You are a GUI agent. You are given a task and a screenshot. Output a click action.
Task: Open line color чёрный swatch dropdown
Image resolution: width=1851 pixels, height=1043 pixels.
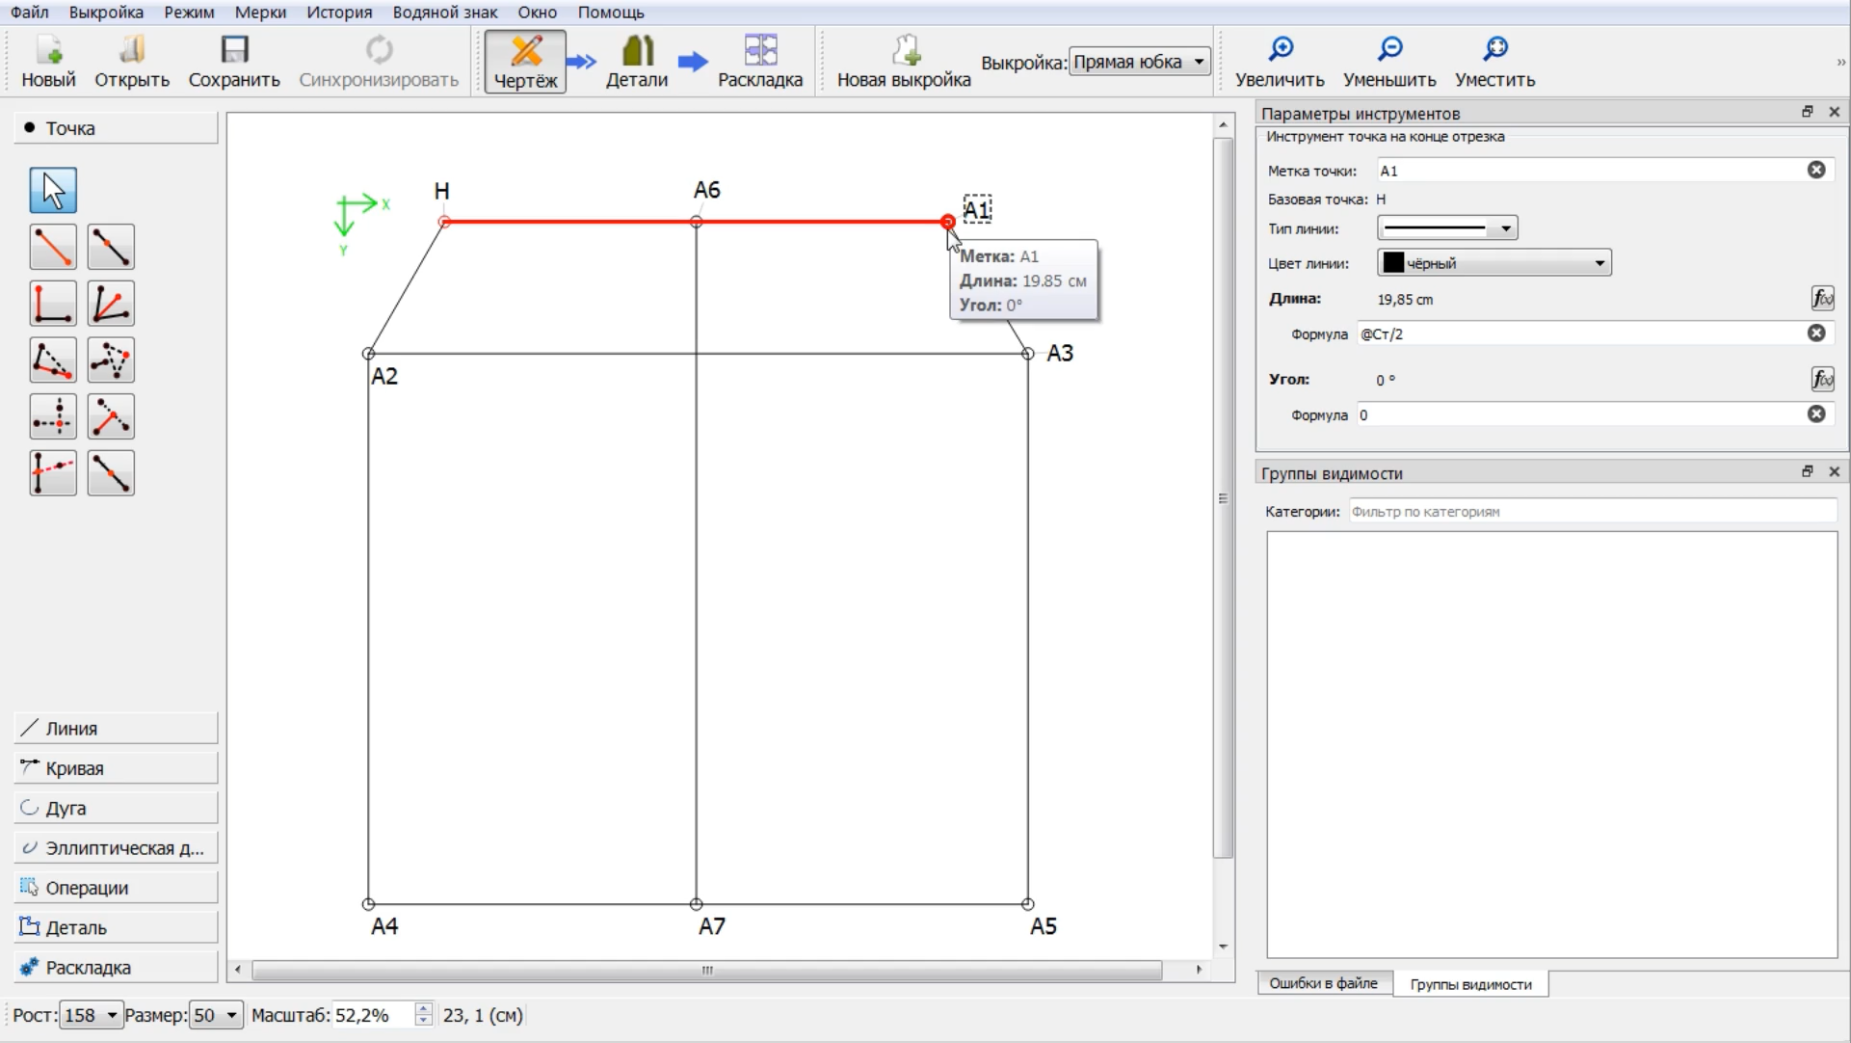(x=1494, y=263)
